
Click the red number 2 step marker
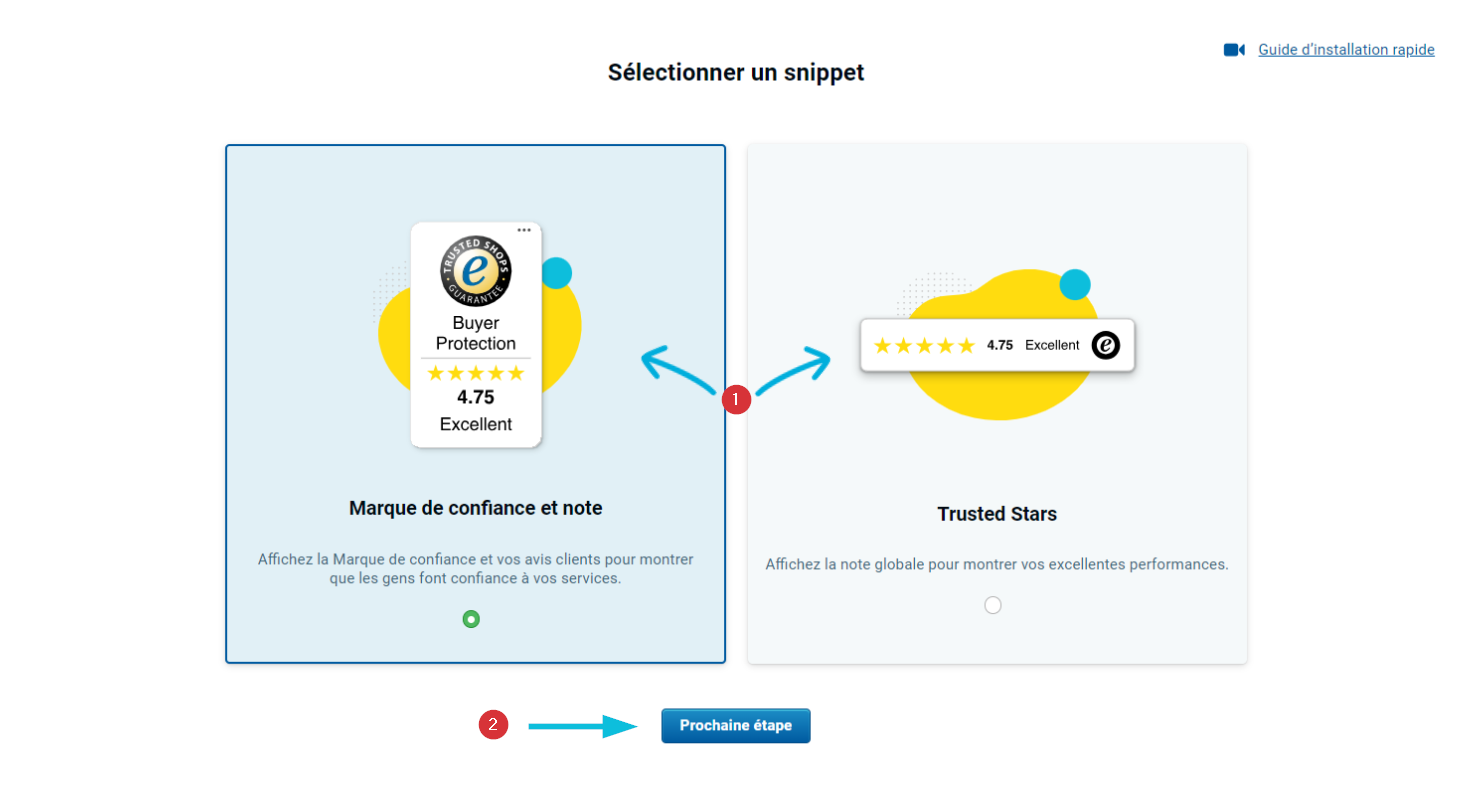493,725
